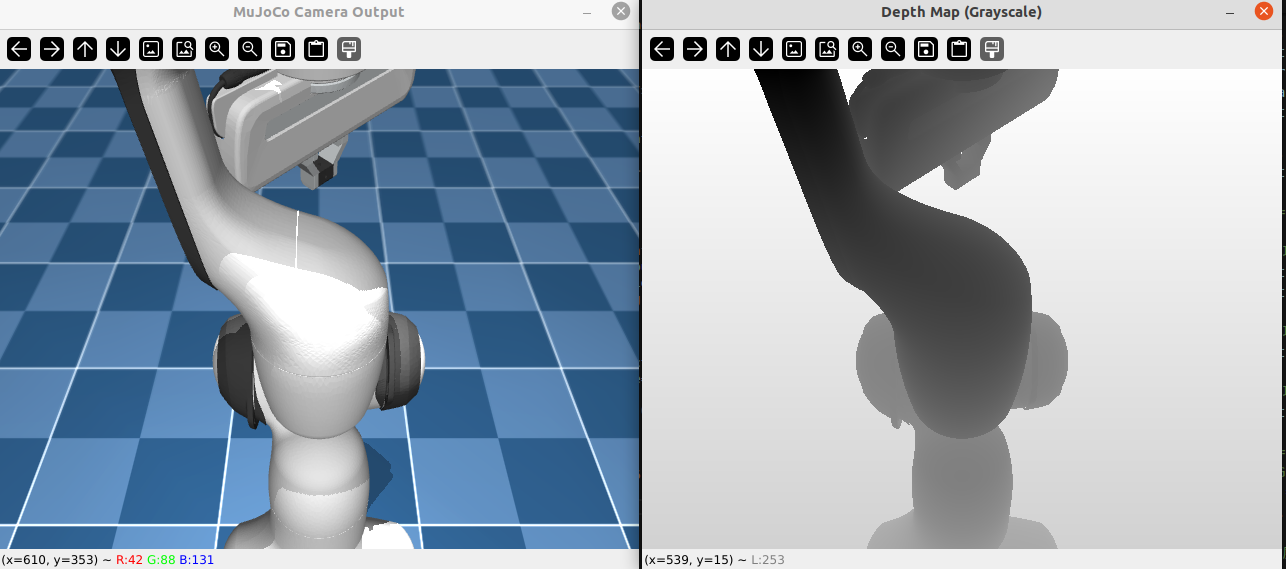1286x569 pixels.
Task: Zoom out on MuJoCo Camera Output image
Action: (x=250, y=48)
